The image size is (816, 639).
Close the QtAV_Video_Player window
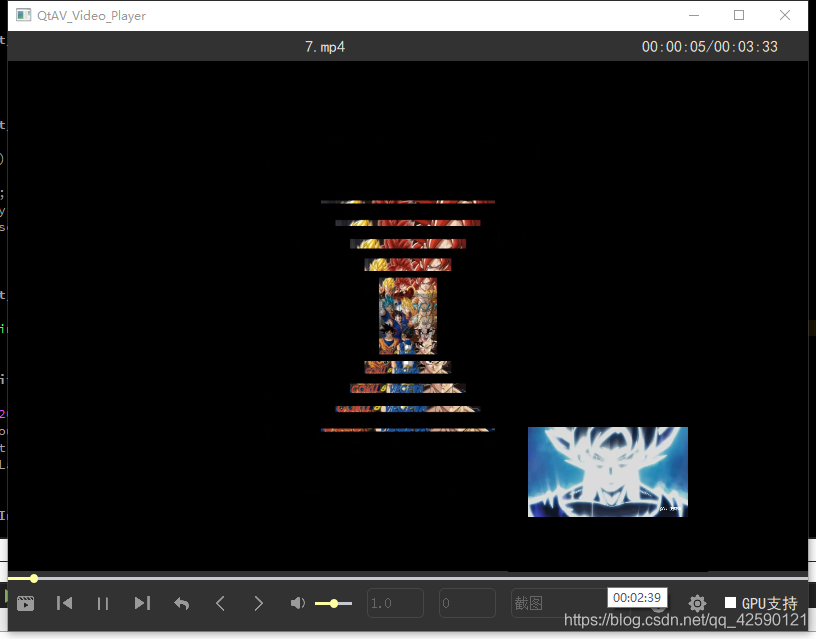coord(785,16)
